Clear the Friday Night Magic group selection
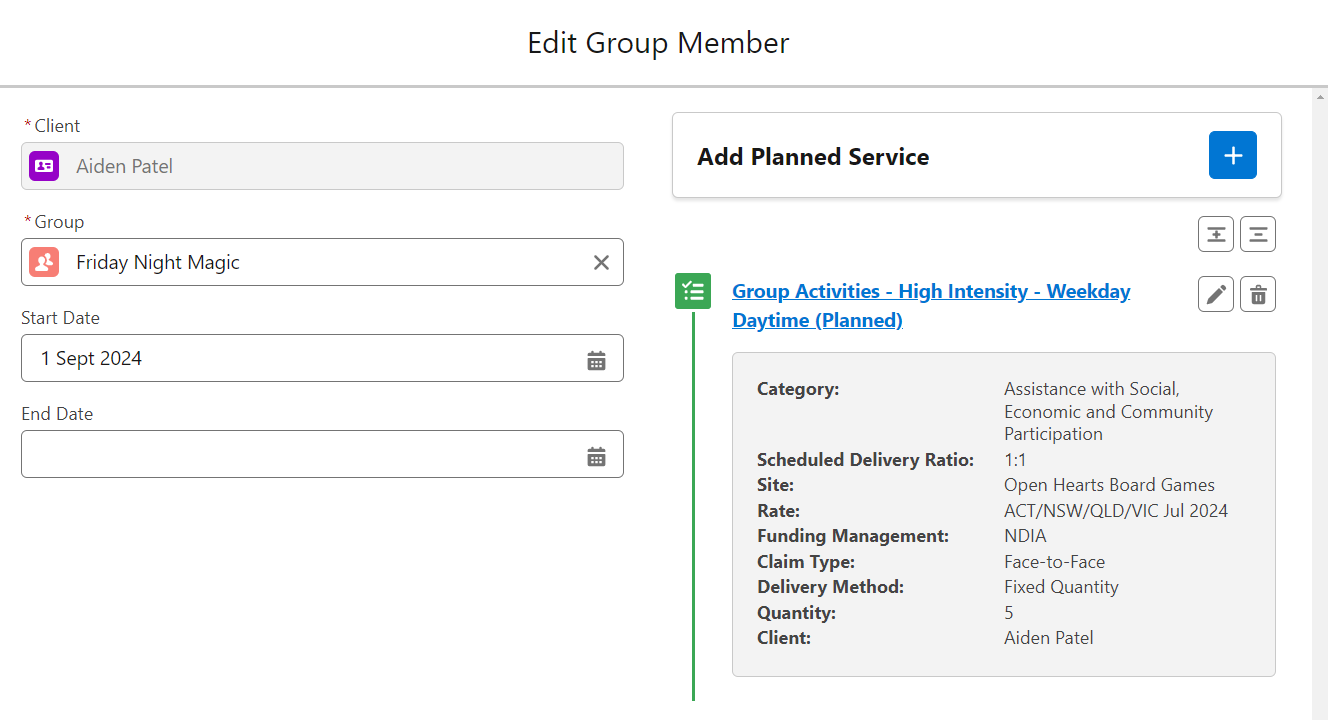1328x720 pixels. (x=601, y=262)
